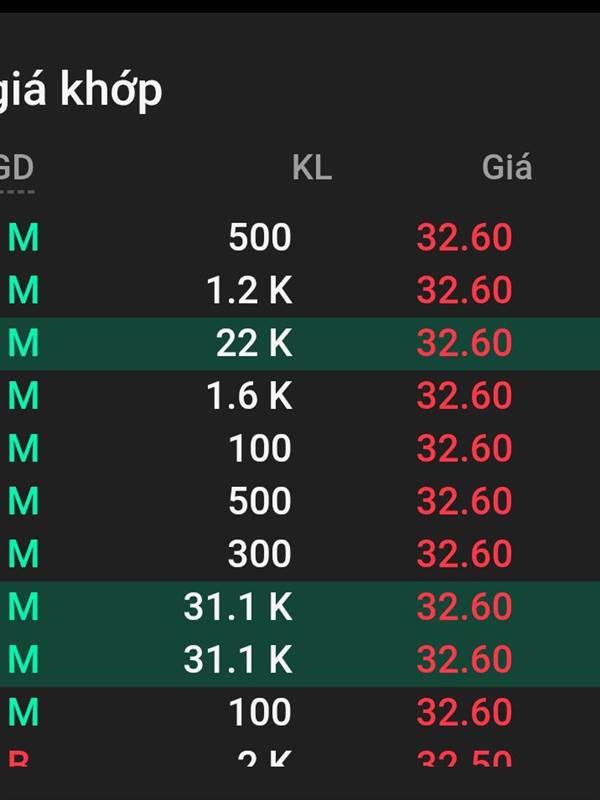This screenshot has width=600, height=800.
Task: Click the 32.60 price in the 22 K row
Action: tap(464, 343)
